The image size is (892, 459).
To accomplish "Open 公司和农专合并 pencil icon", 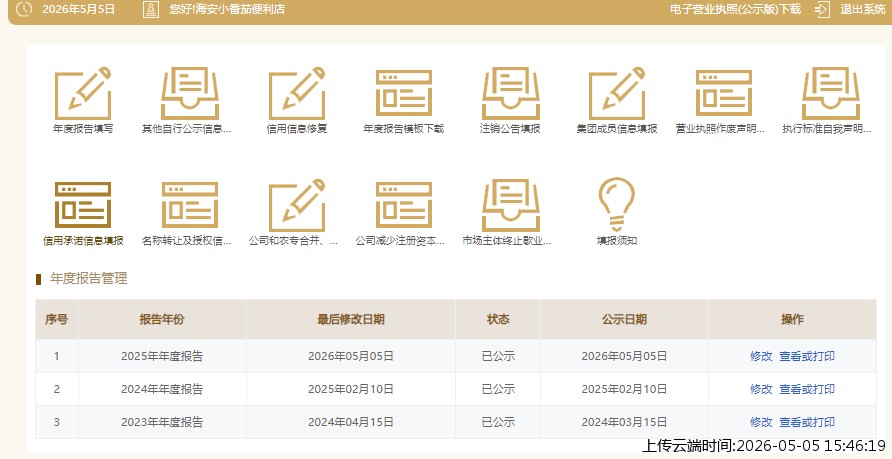I will coord(297,205).
